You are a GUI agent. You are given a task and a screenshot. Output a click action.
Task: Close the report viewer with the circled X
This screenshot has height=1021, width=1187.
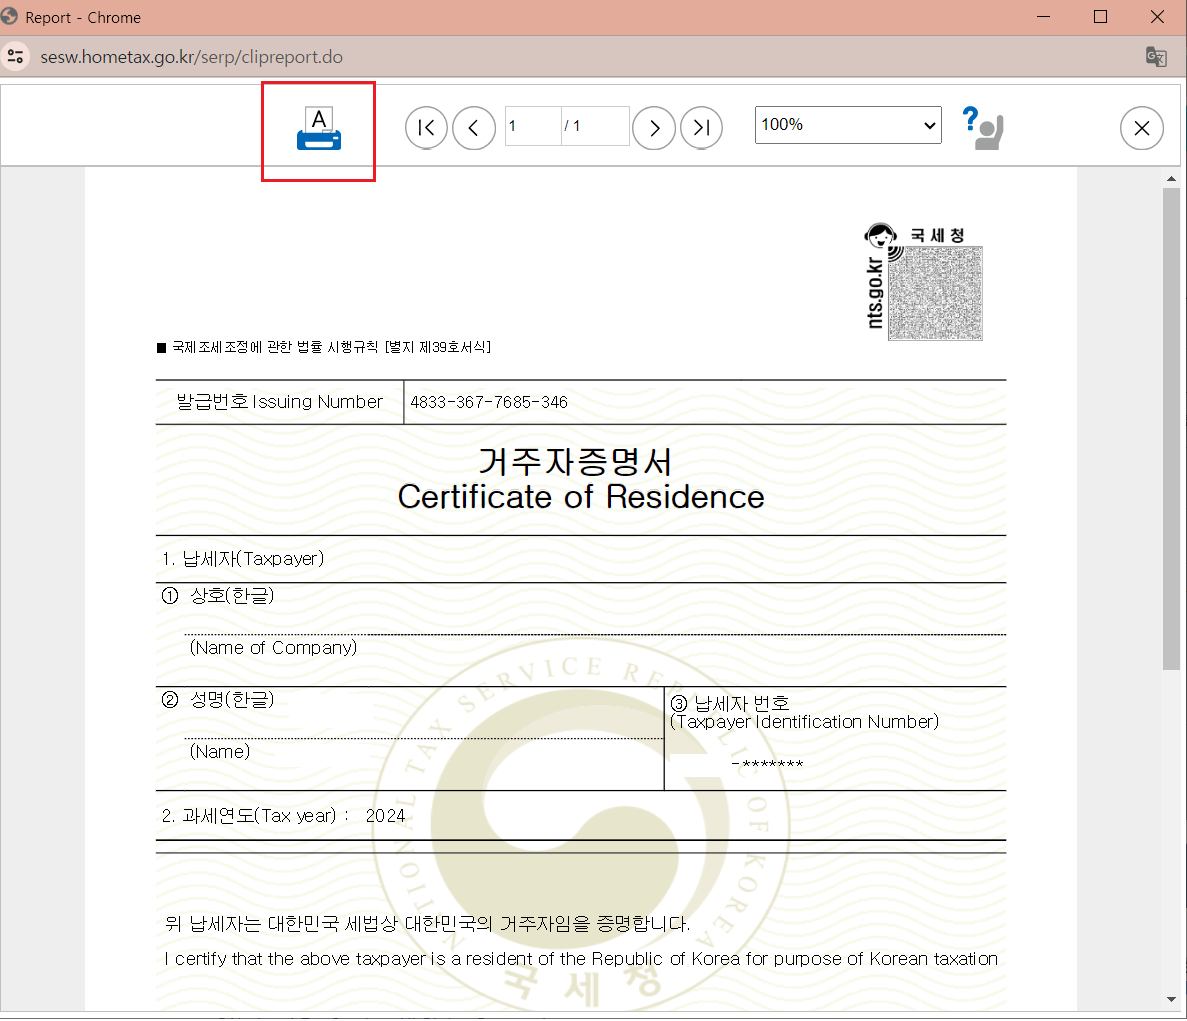(1142, 128)
